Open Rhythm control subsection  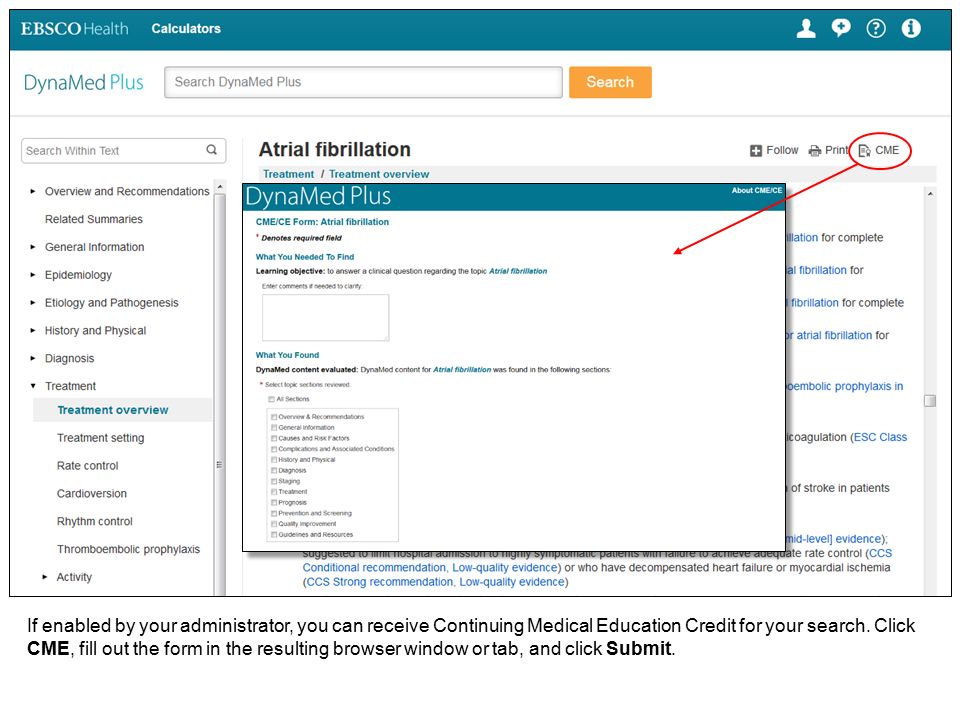tap(94, 522)
